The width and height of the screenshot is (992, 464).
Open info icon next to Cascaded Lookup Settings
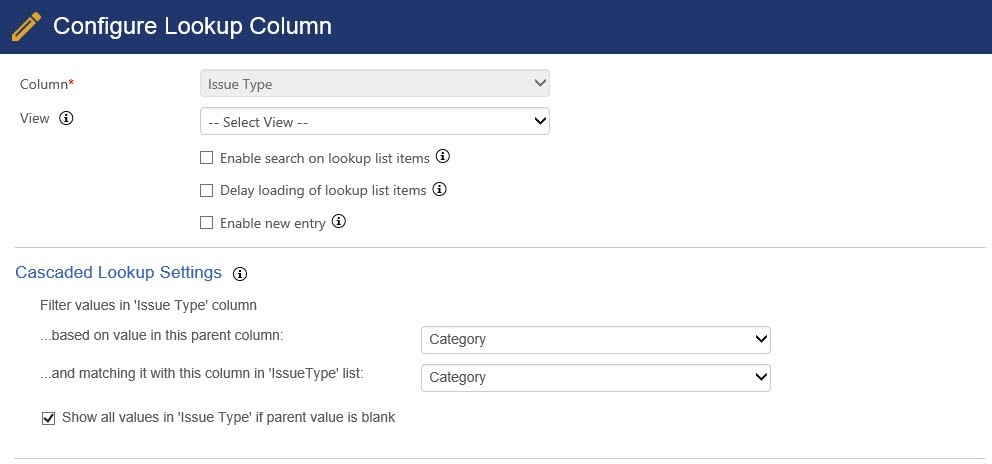pyautogui.click(x=240, y=274)
